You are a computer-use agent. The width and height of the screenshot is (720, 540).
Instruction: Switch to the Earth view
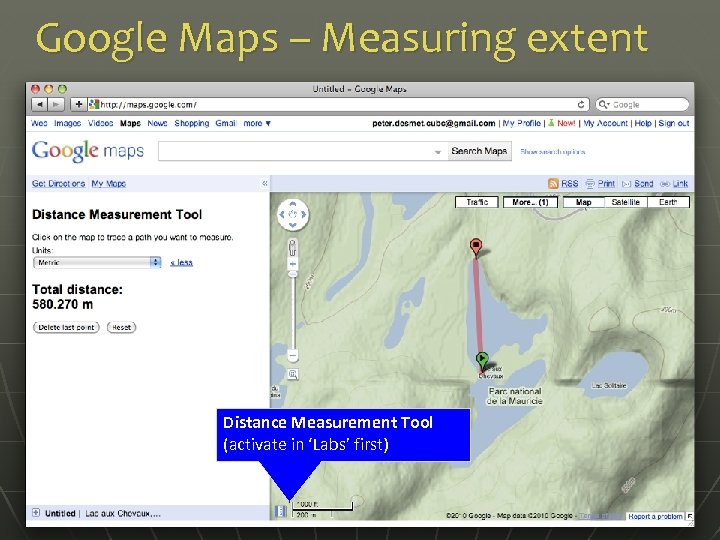(668, 202)
